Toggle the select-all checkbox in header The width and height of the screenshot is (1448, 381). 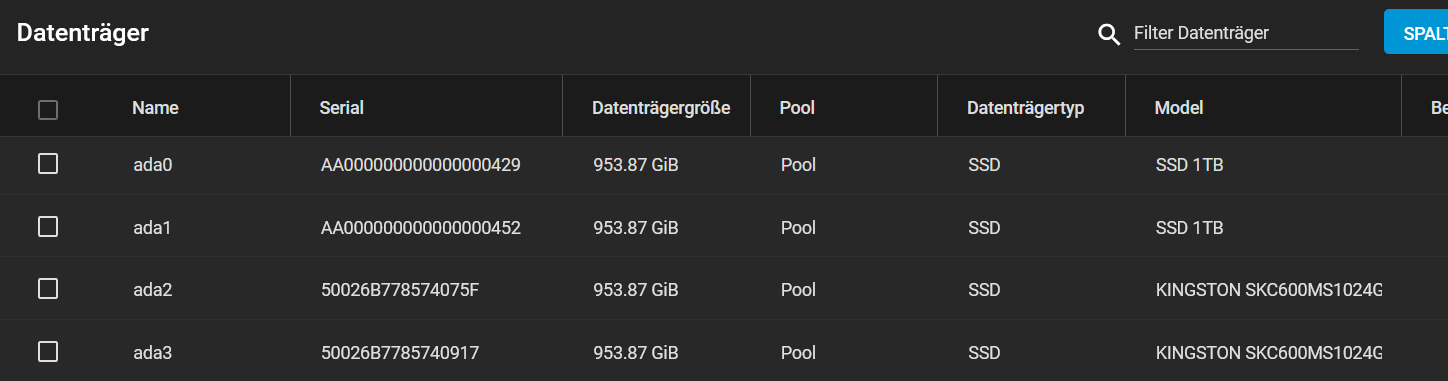point(48,110)
